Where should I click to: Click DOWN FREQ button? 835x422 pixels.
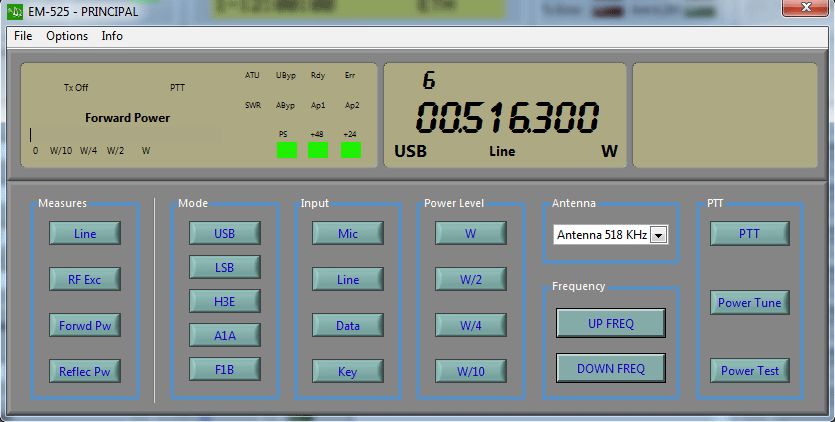(611, 368)
